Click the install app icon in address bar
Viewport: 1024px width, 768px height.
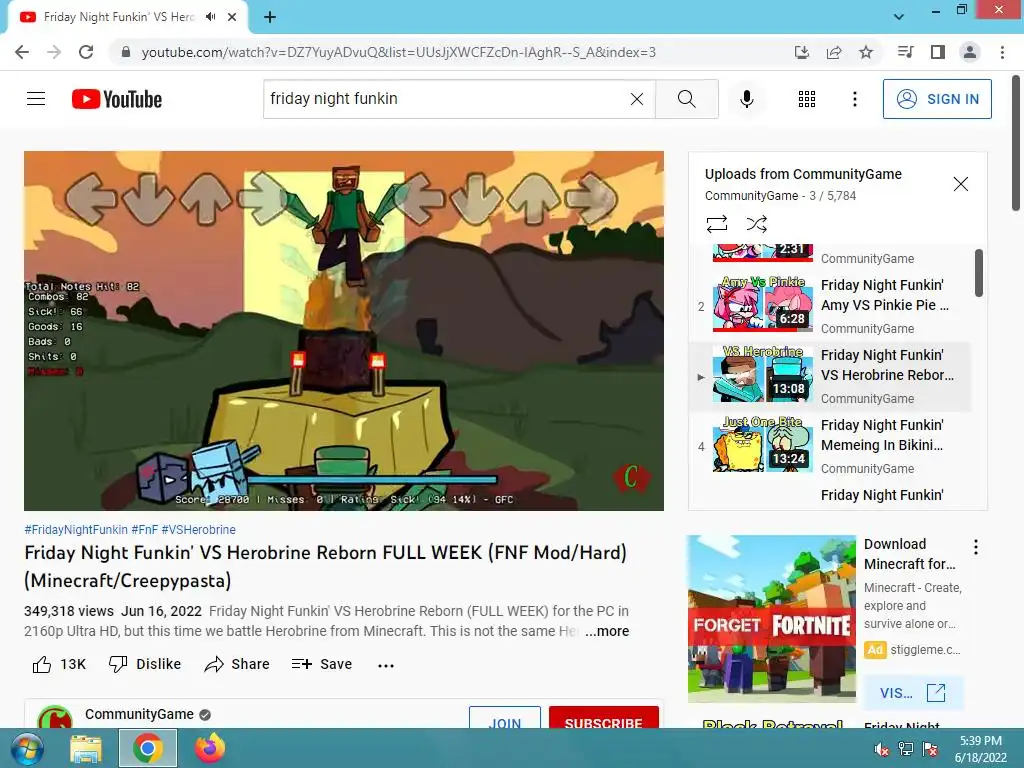pos(802,52)
